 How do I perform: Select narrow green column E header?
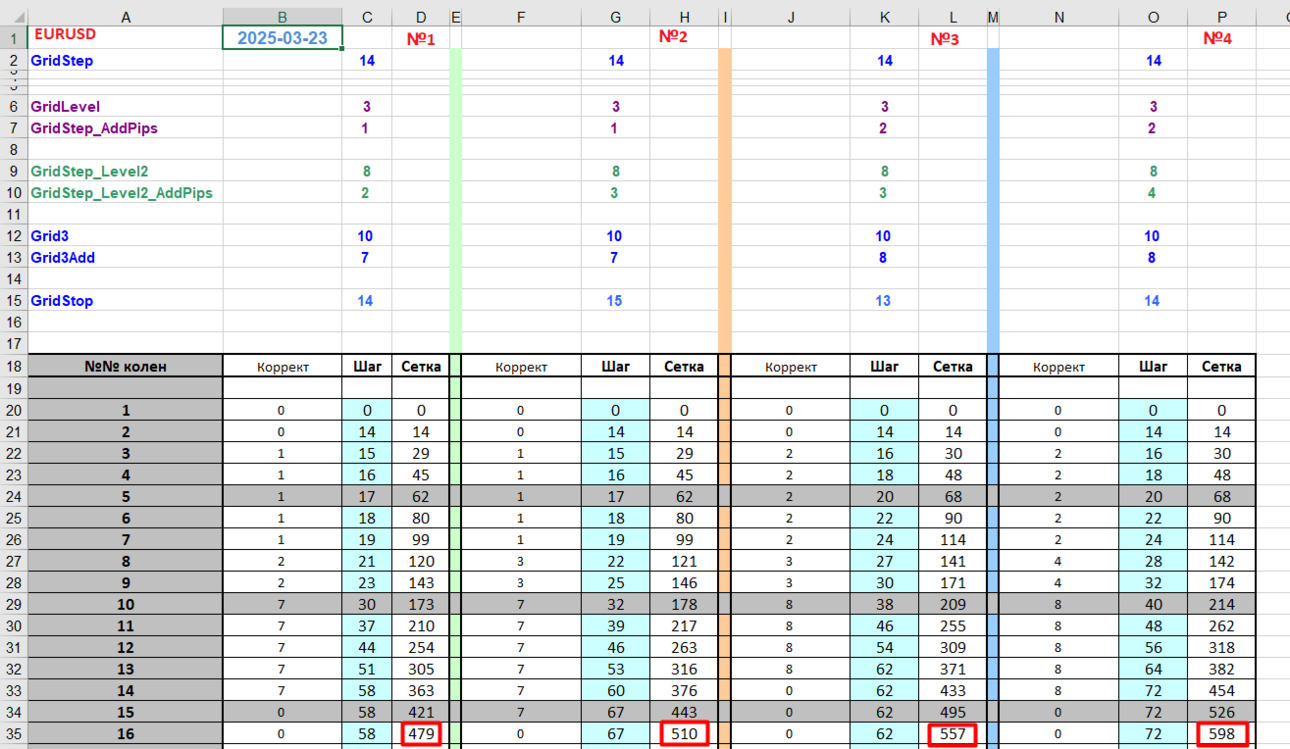[x=456, y=17]
